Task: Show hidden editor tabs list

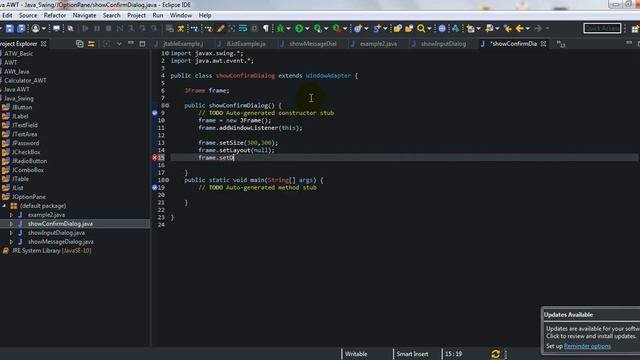Action: coord(561,44)
